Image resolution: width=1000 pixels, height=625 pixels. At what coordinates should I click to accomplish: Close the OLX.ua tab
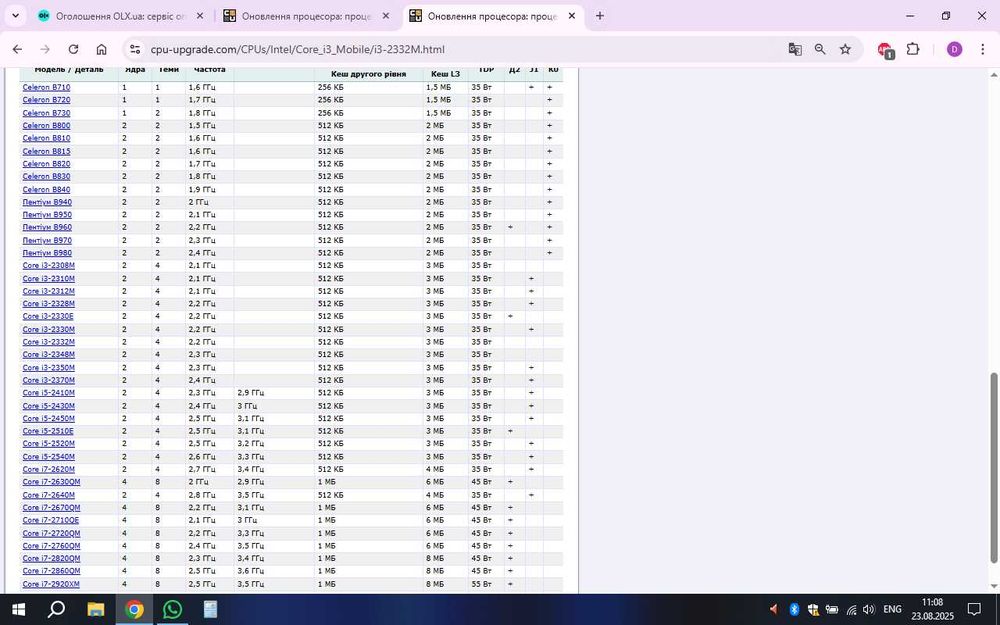200,16
